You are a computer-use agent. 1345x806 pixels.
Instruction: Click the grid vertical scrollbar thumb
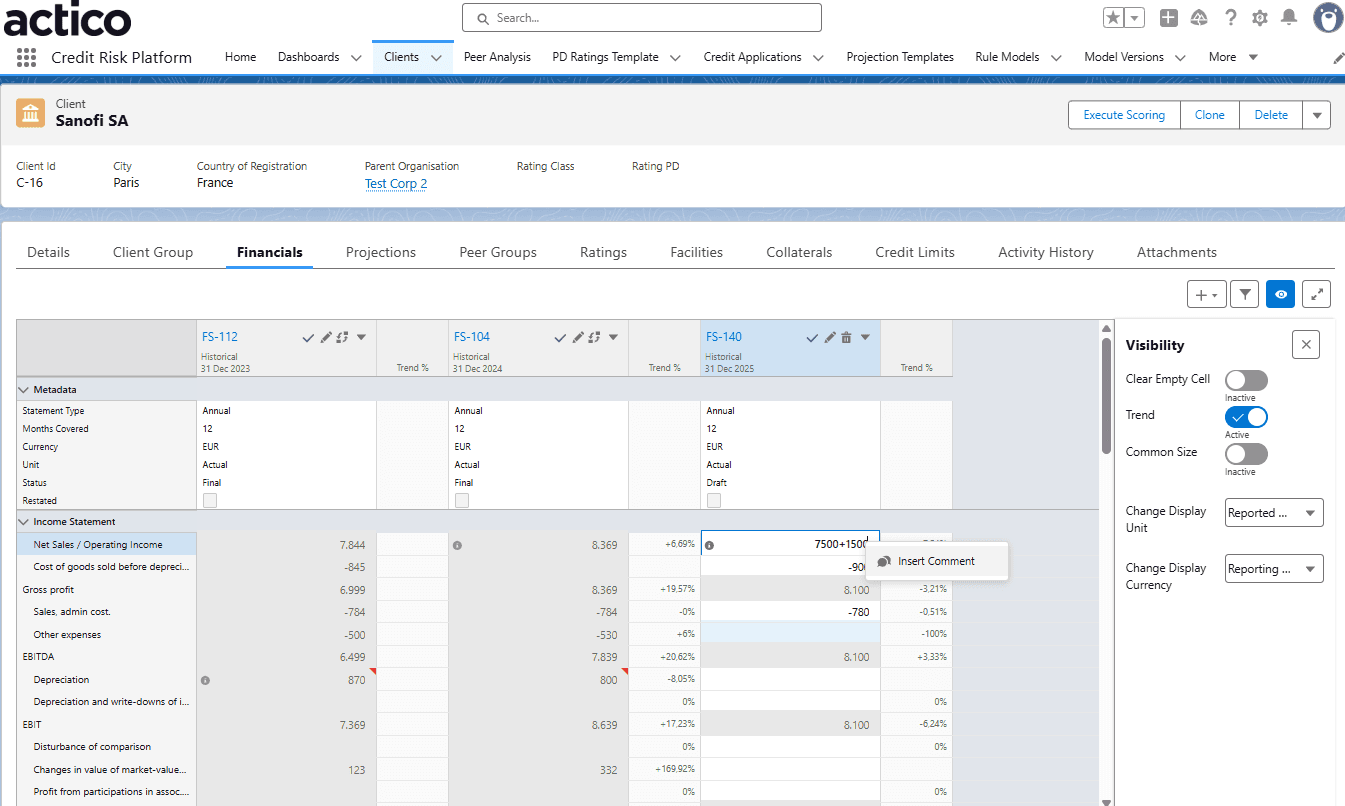coord(1106,395)
